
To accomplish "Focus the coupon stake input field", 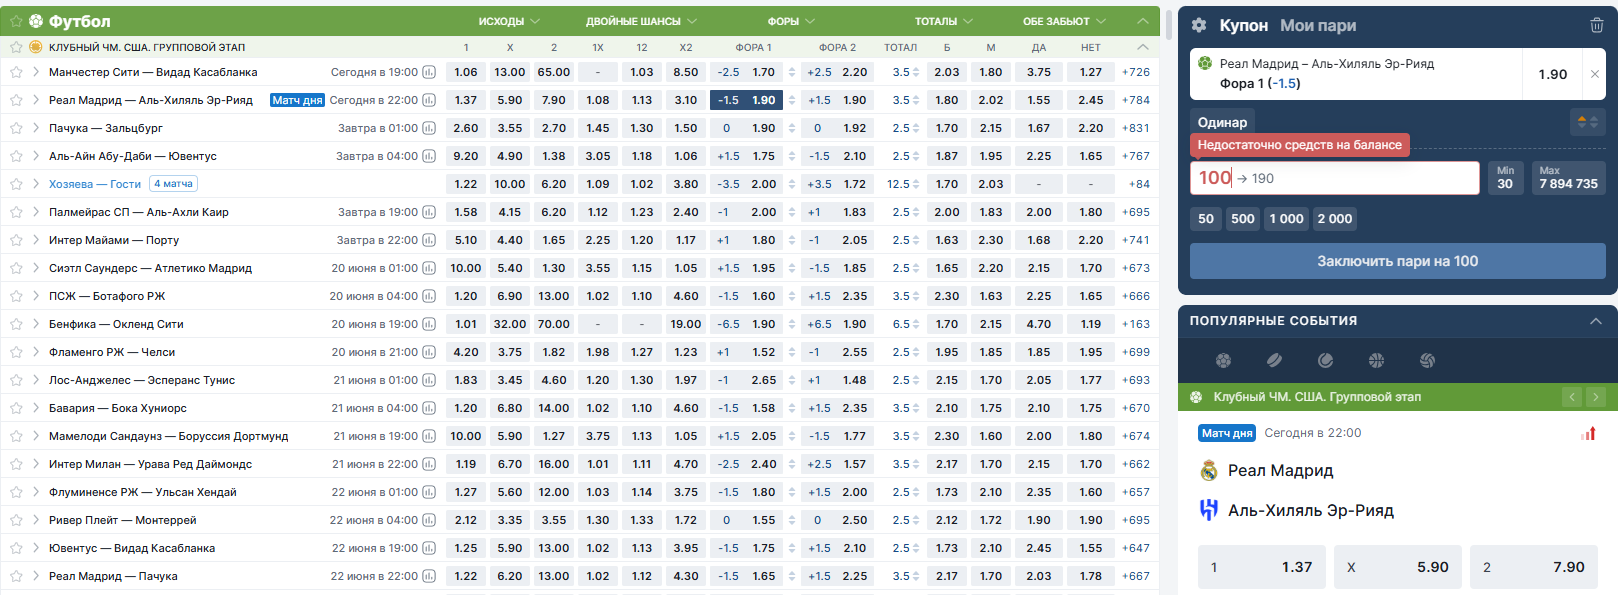I will pyautogui.click(x=1334, y=178).
